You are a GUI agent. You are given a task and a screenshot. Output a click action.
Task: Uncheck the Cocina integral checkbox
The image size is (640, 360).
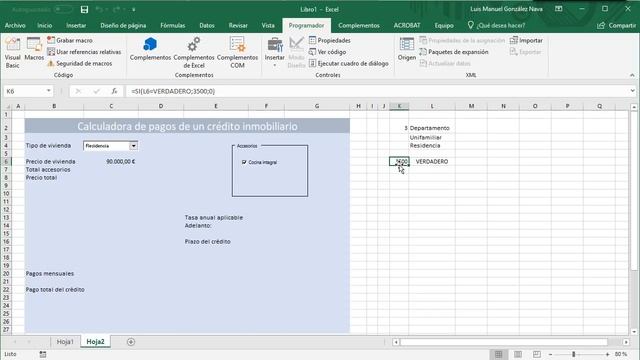[244, 162]
